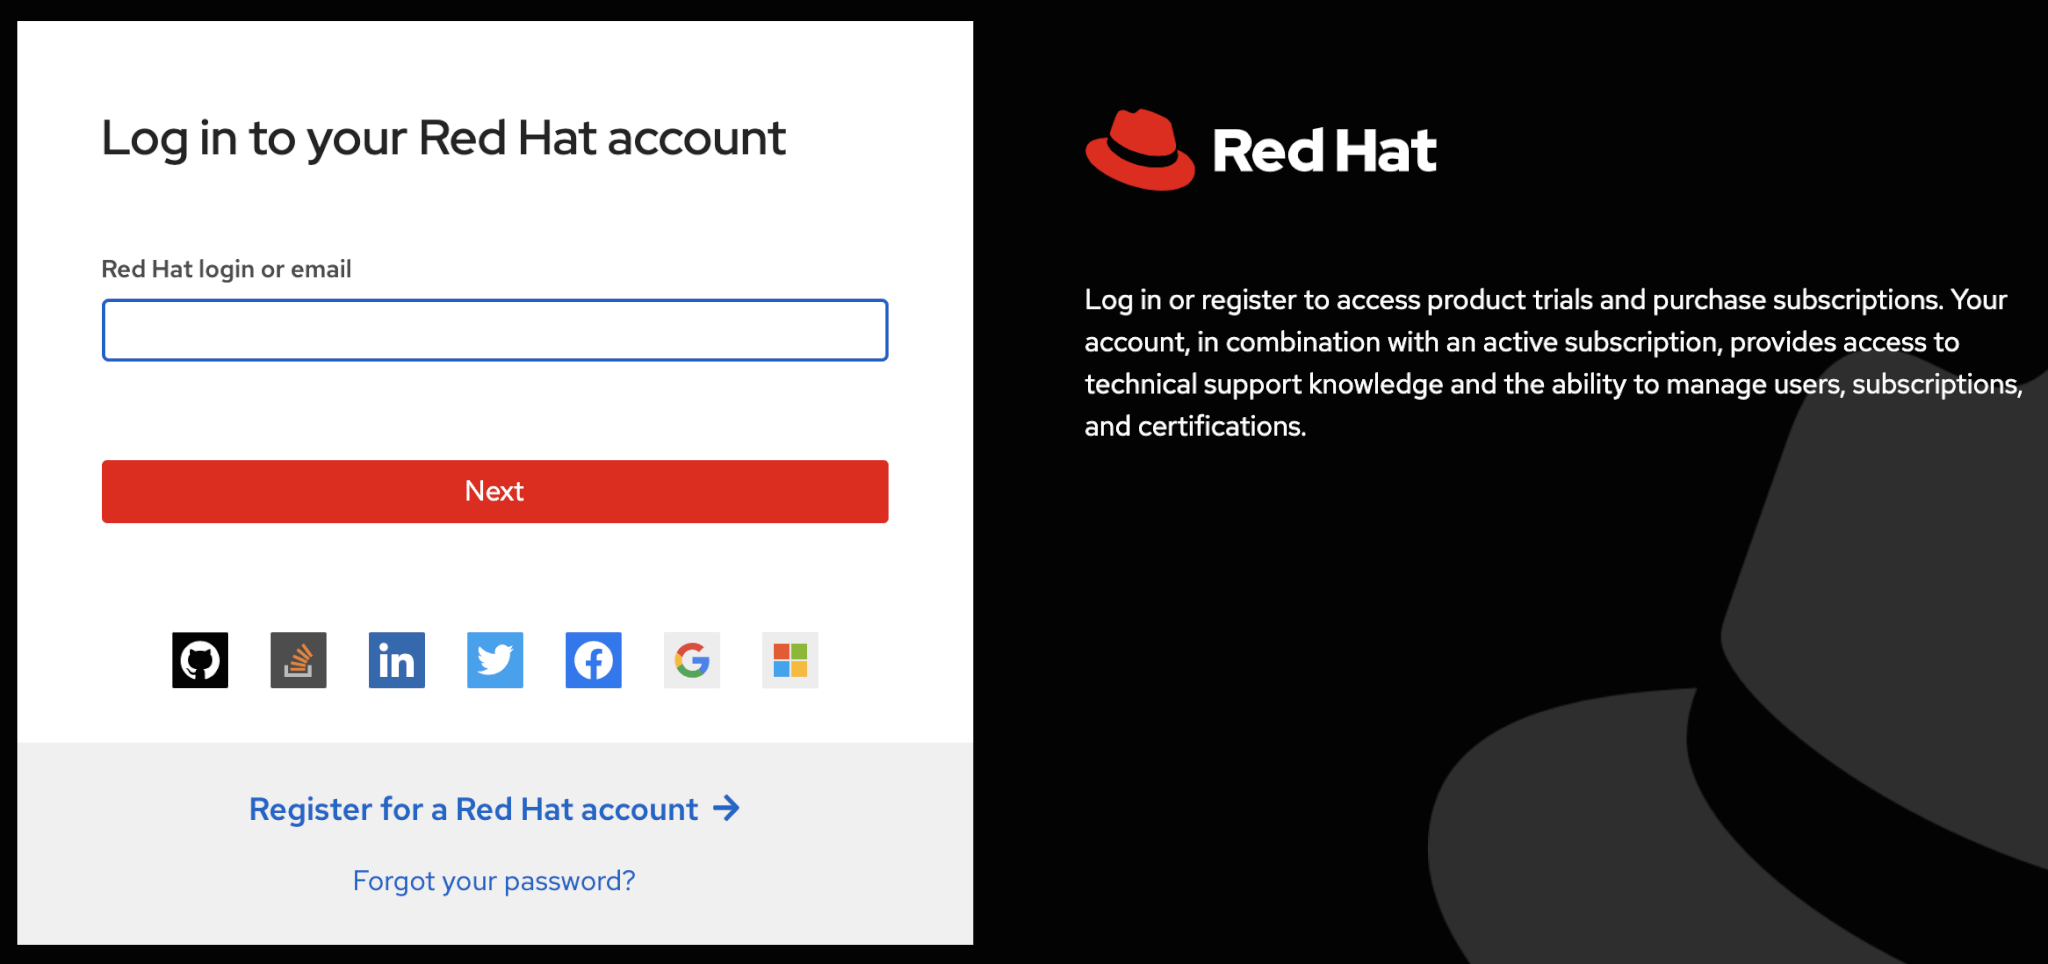This screenshot has height=964, width=2048.
Task: Focus the Red Hat login or email field
Action: tap(495, 330)
